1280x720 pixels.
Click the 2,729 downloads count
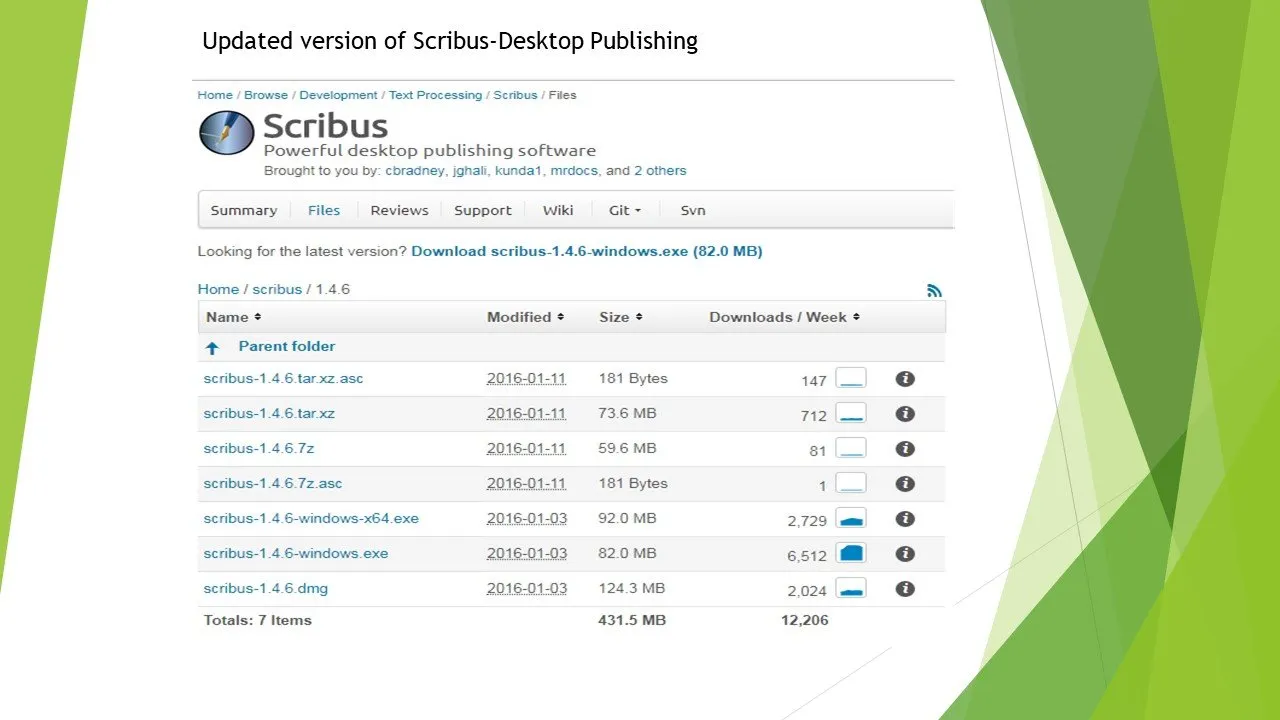(807, 521)
